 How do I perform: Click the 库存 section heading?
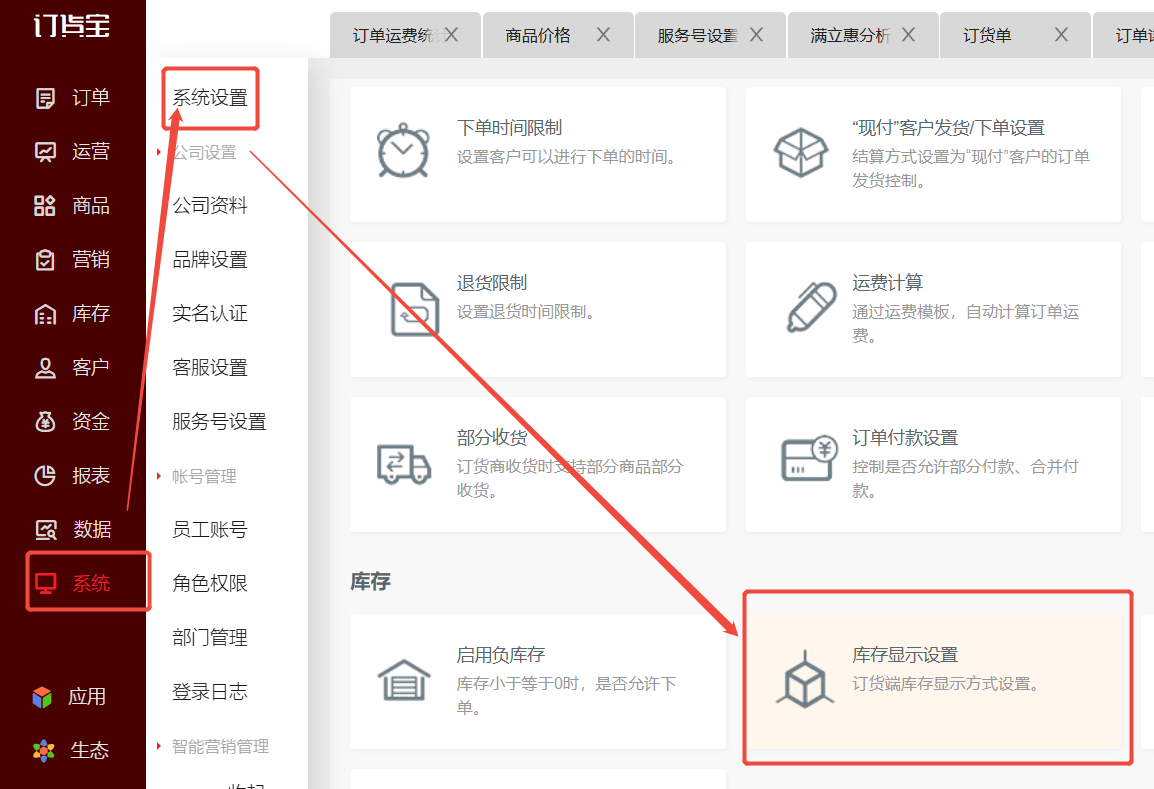click(x=370, y=581)
